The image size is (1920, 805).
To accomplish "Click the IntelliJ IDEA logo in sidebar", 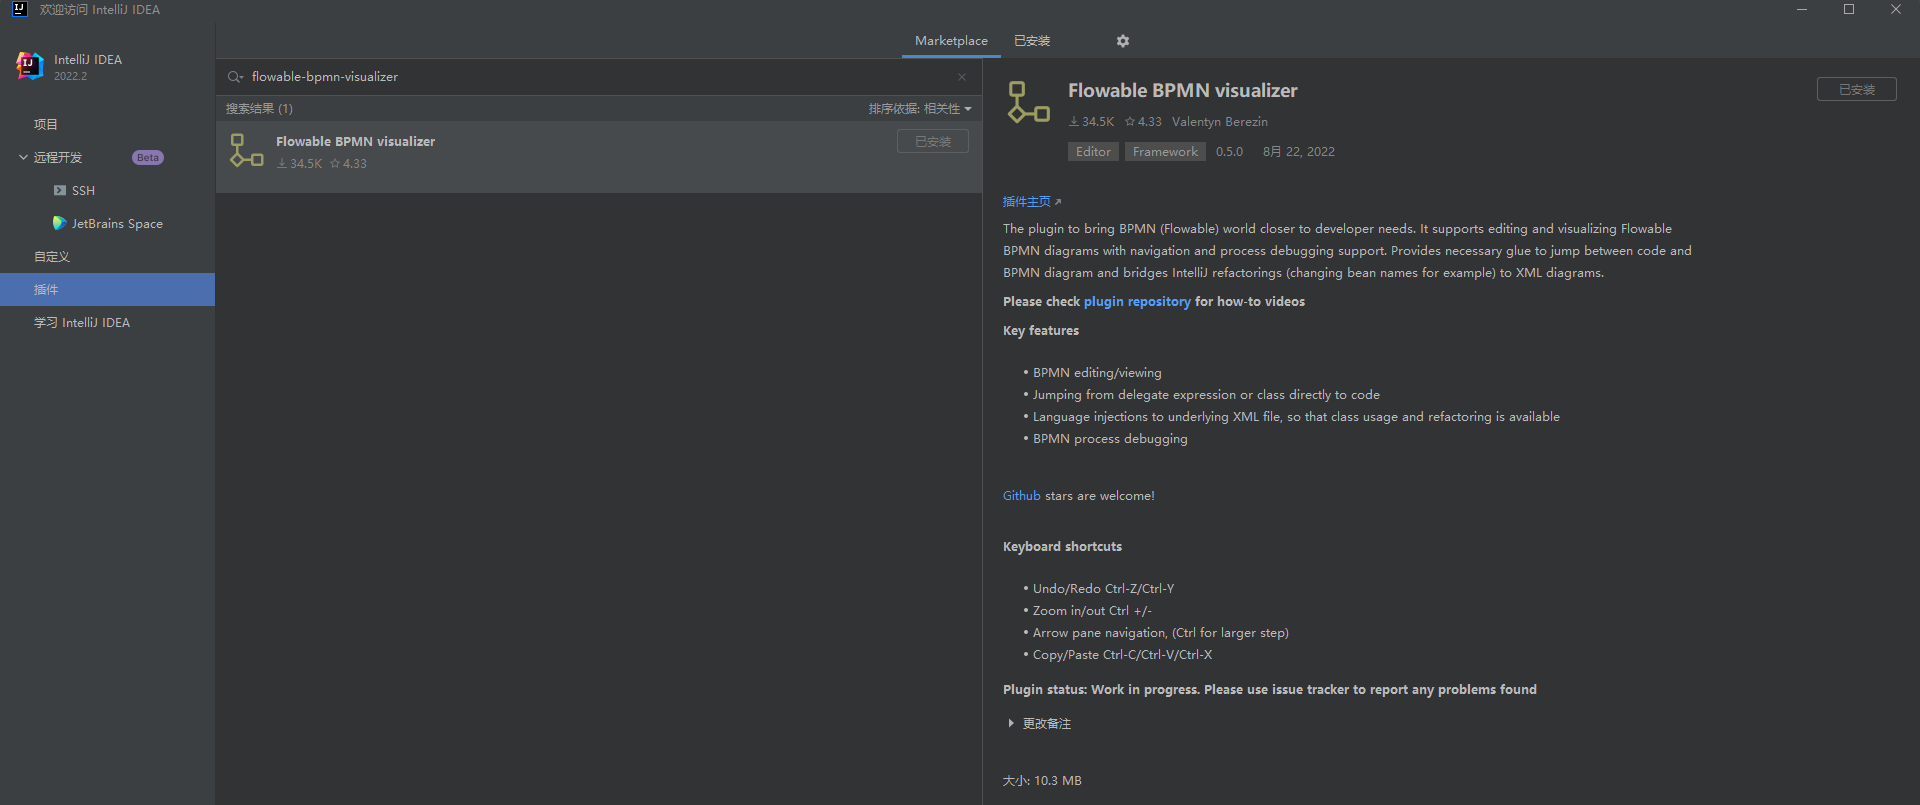I will click(x=30, y=66).
